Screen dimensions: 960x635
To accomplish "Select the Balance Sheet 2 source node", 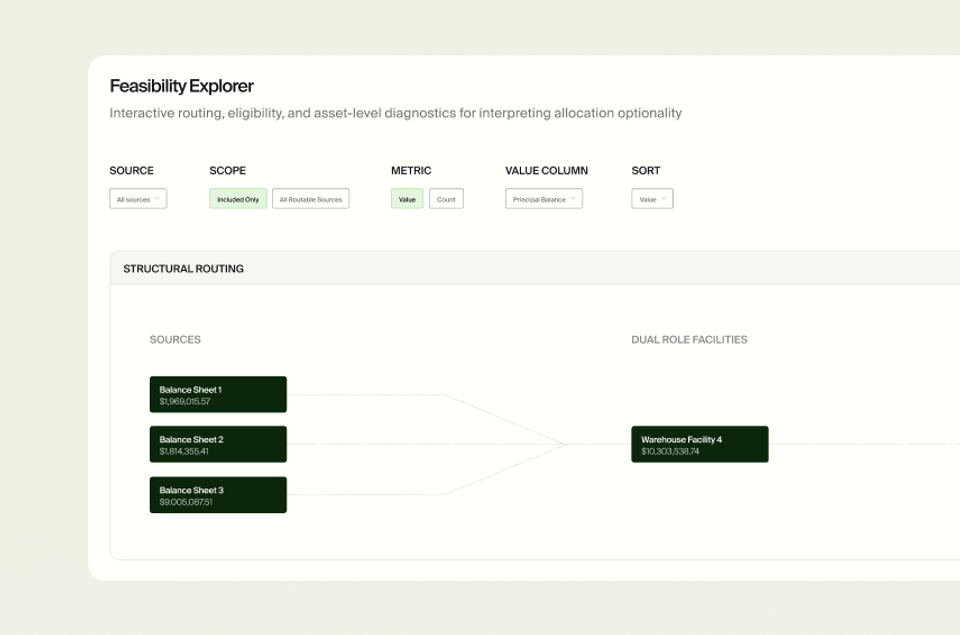I will [218, 444].
